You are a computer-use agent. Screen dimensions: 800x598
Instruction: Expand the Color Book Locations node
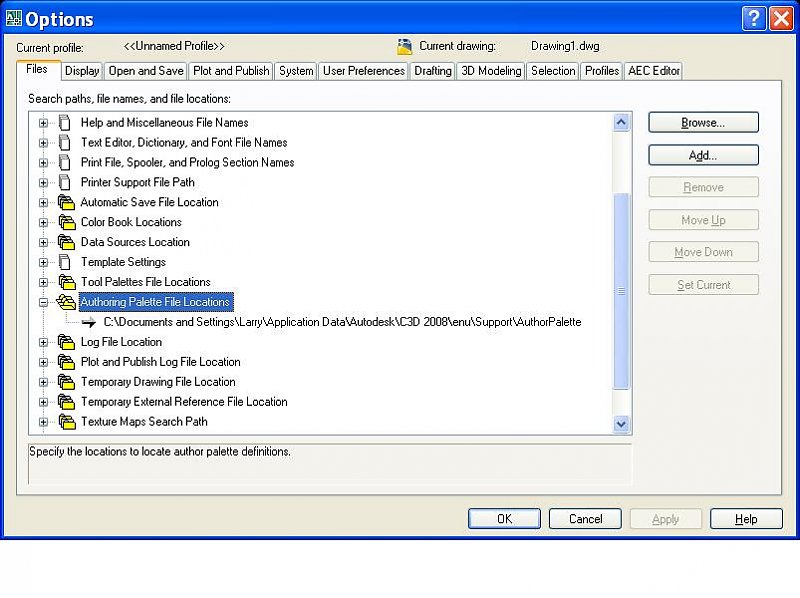point(43,222)
